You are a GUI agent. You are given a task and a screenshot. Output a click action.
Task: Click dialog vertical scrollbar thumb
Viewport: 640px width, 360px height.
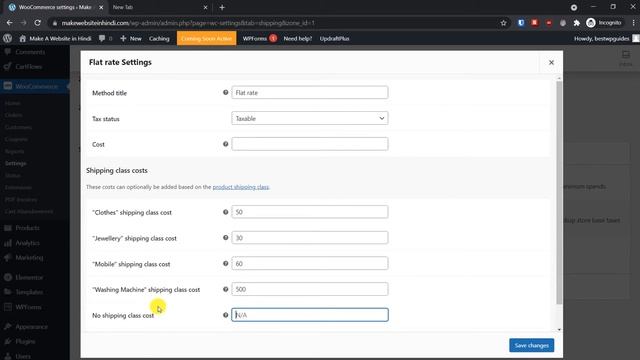(559, 192)
